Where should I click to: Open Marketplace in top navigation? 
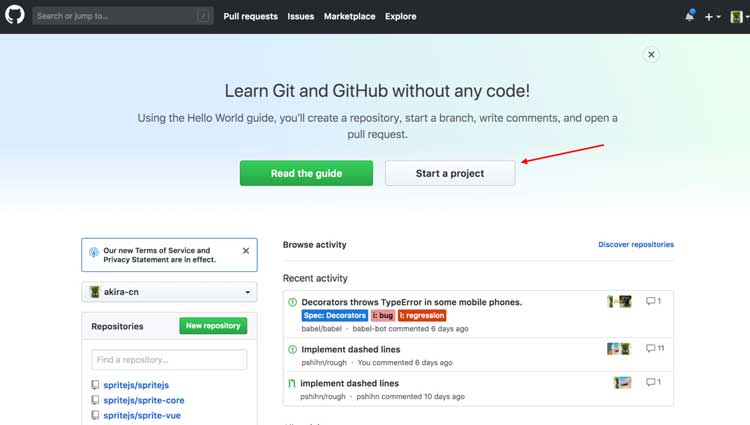point(349,16)
